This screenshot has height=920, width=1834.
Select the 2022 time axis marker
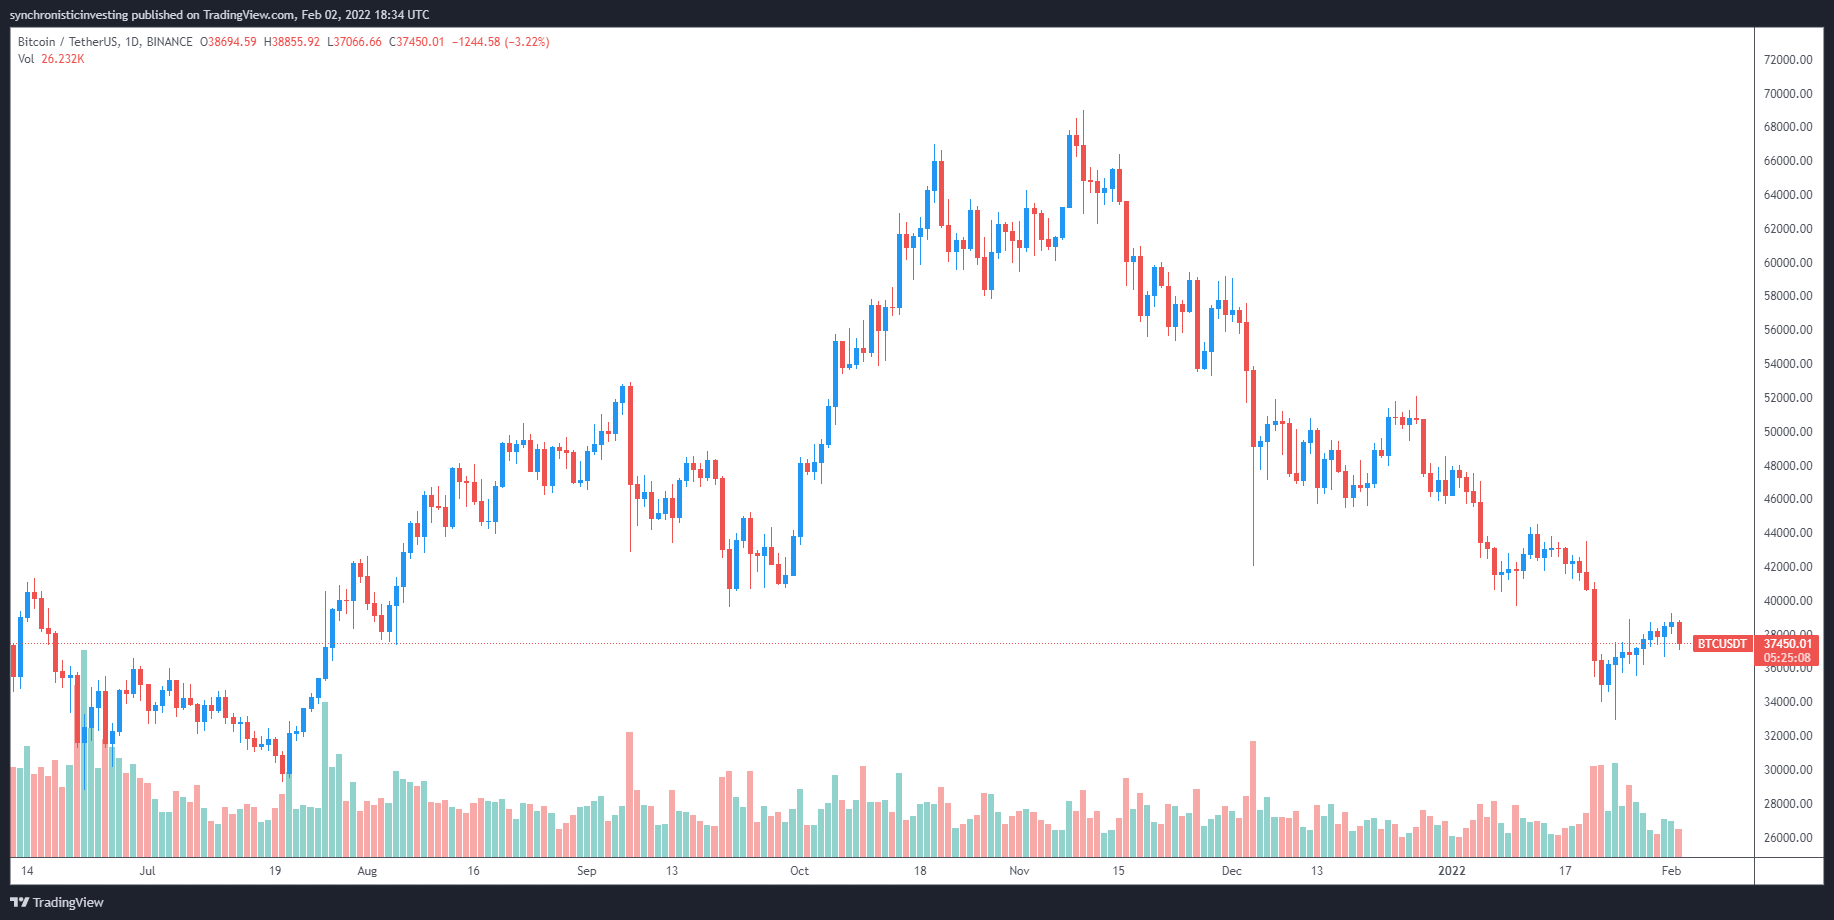point(1451,871)
